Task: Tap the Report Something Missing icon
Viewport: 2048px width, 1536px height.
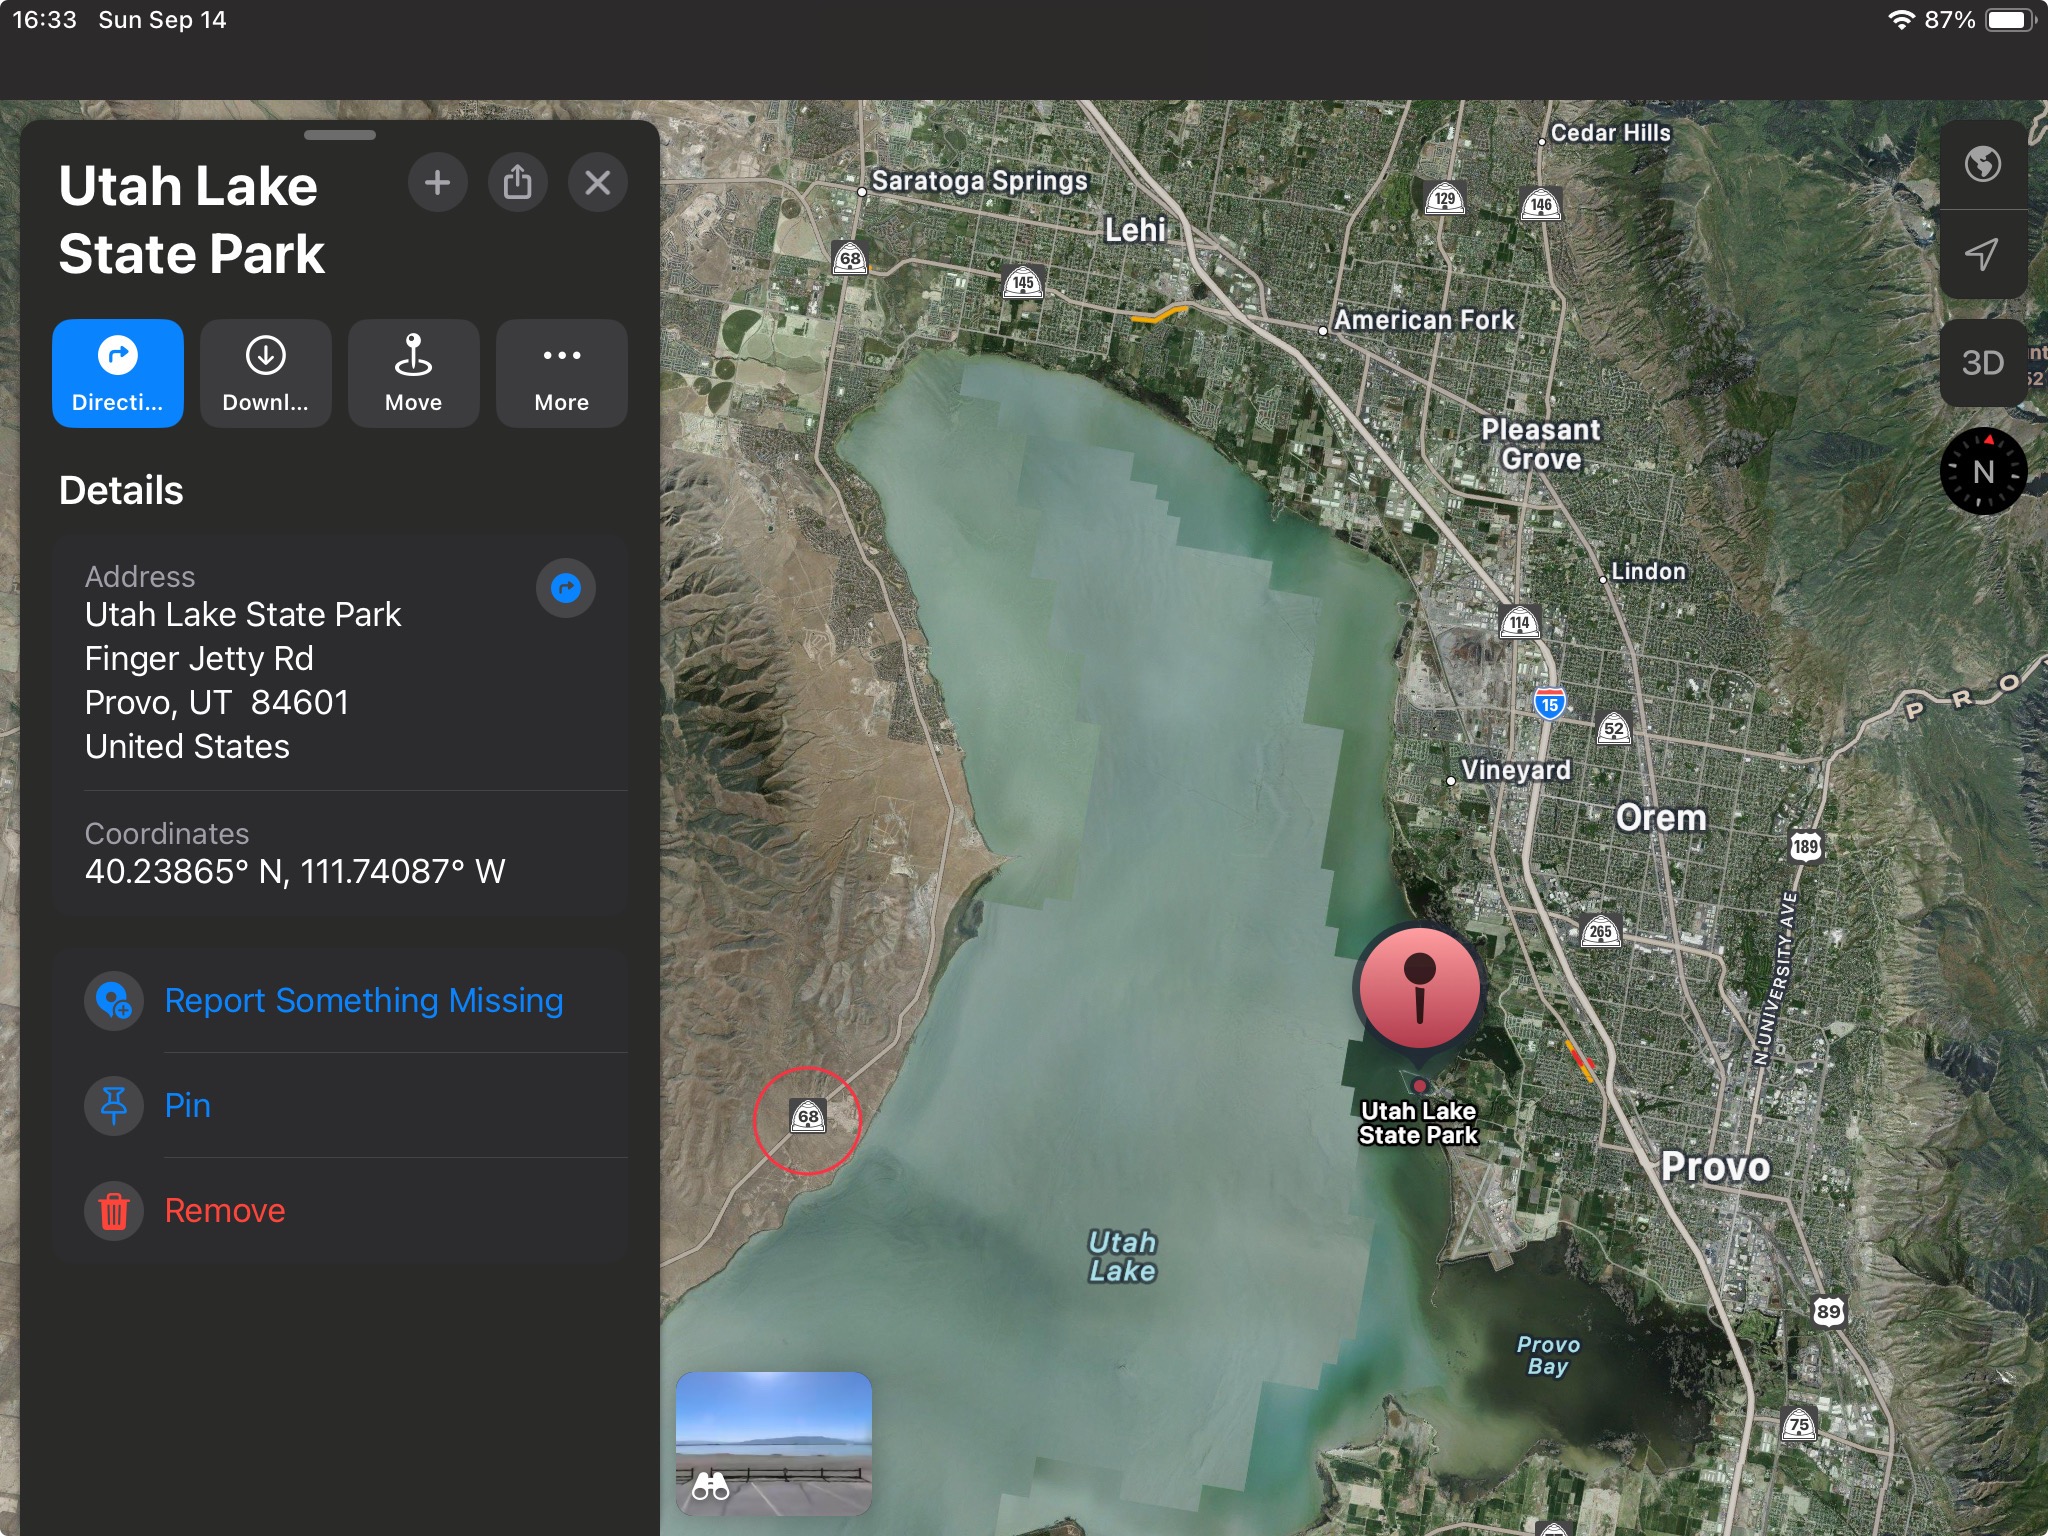Action: click(x=114, y=1001)
